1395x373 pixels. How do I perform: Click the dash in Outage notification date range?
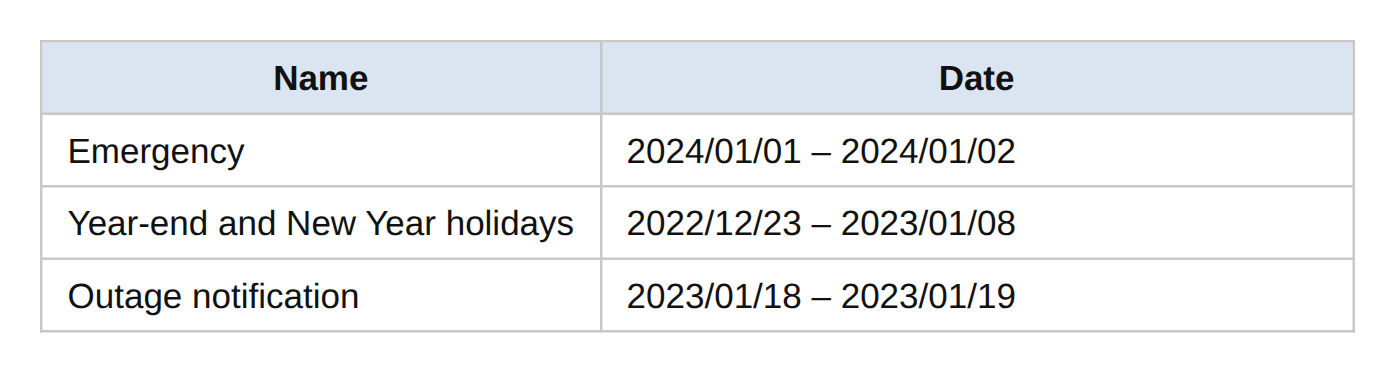[821, 298]
